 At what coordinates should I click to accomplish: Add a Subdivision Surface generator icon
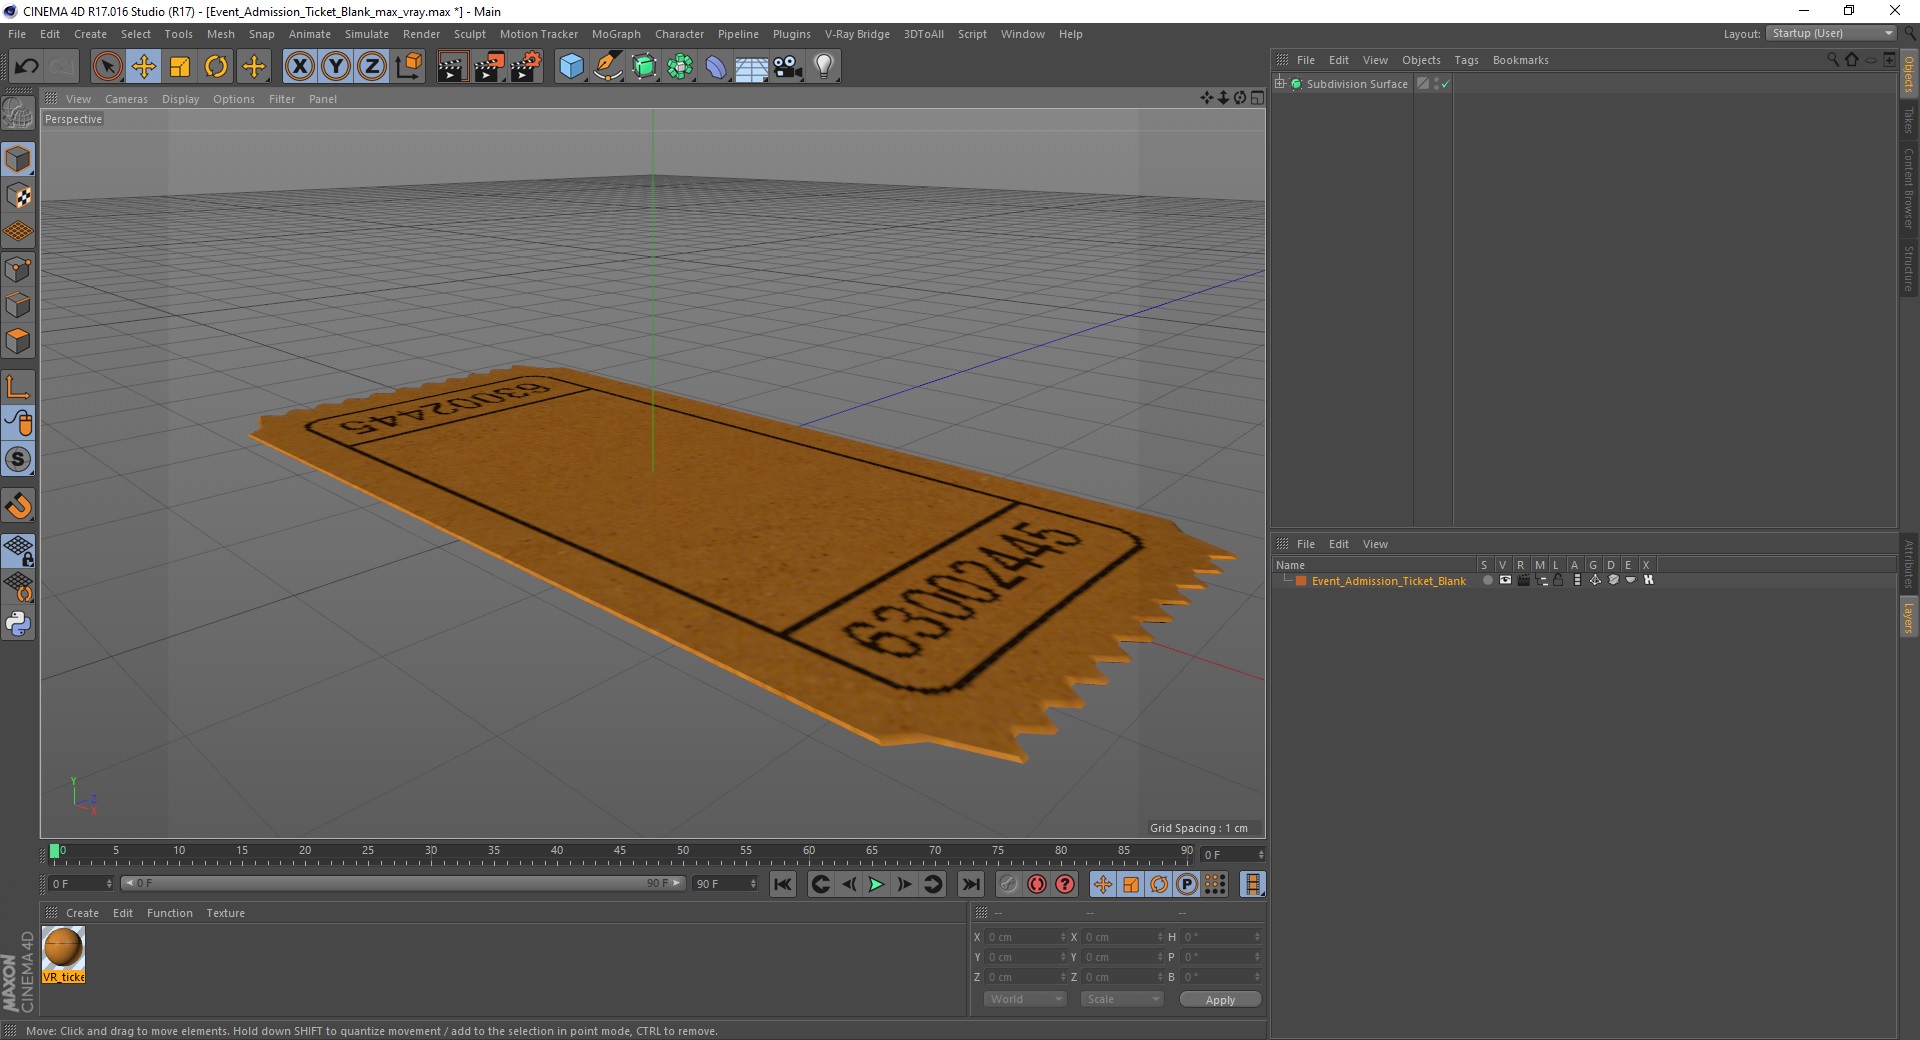tap(644, 67)
